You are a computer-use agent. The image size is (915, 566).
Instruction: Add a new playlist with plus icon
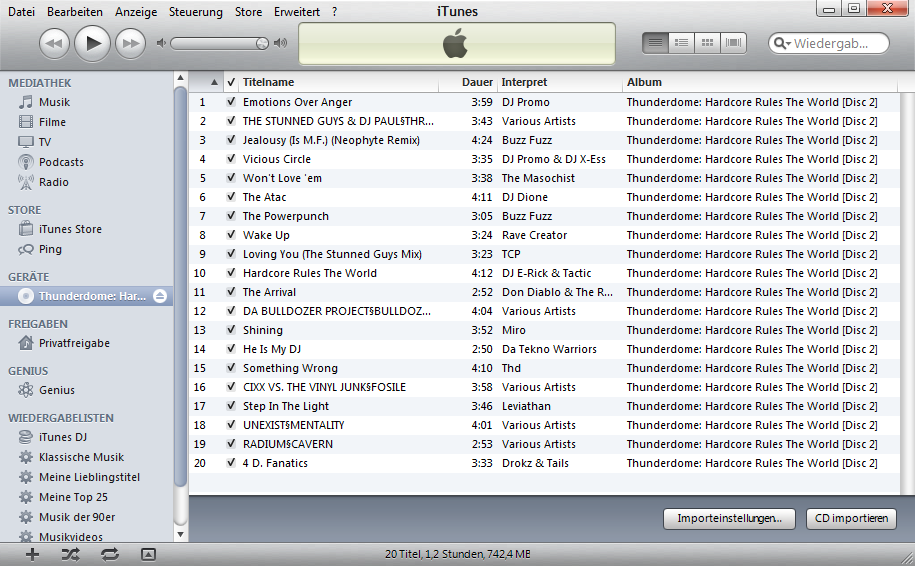pyautogui.click(x=32, y=554)
